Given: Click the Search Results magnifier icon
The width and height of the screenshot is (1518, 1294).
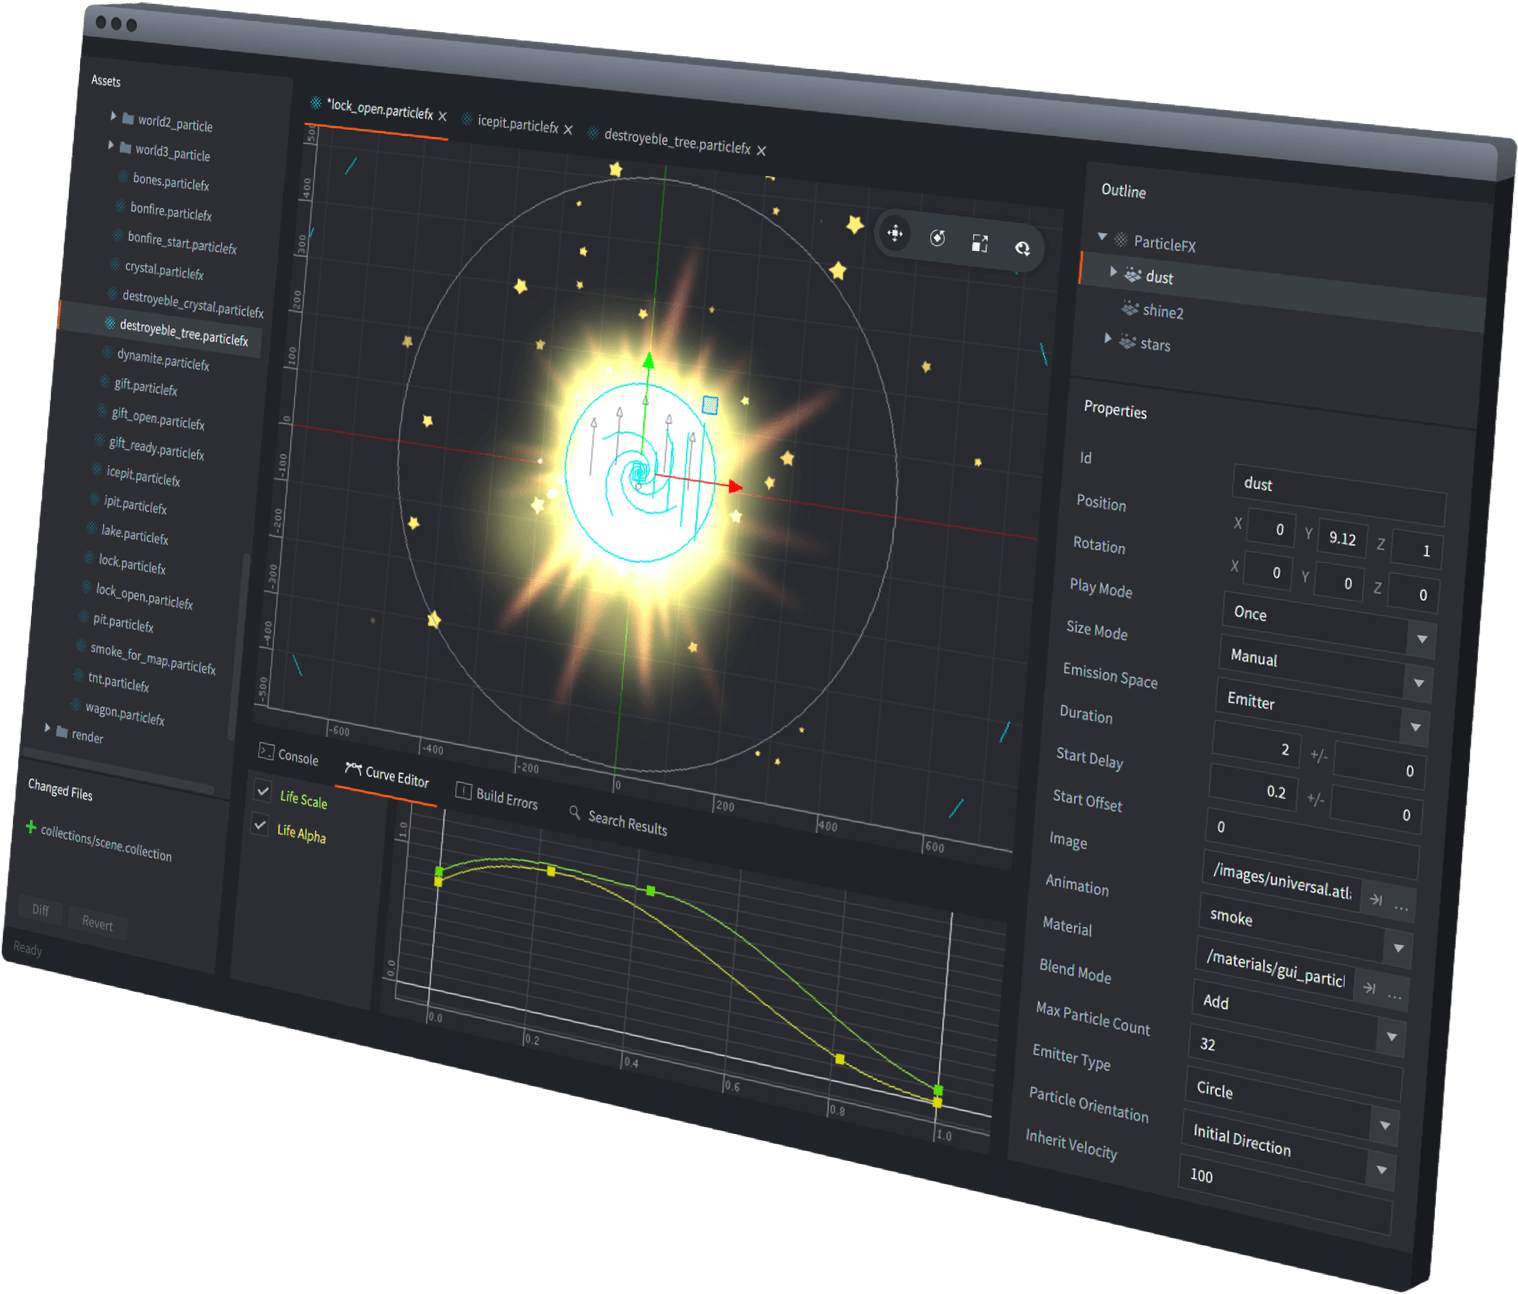Looking at the screenshot, I should point(573,812).
